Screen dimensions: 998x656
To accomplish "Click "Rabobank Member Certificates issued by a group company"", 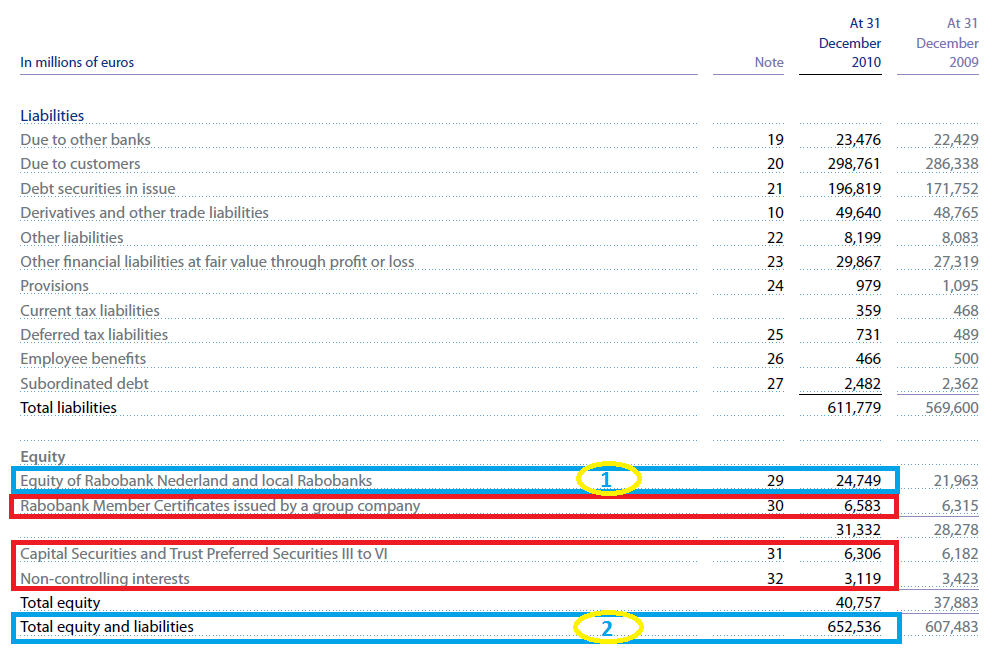I will coord(220,506).
